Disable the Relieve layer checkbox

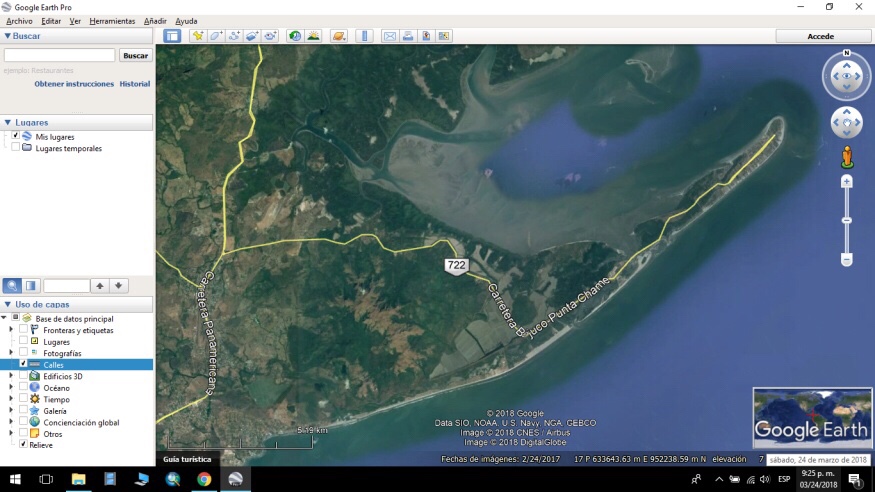pyautogui.click(x=24, y=444)
